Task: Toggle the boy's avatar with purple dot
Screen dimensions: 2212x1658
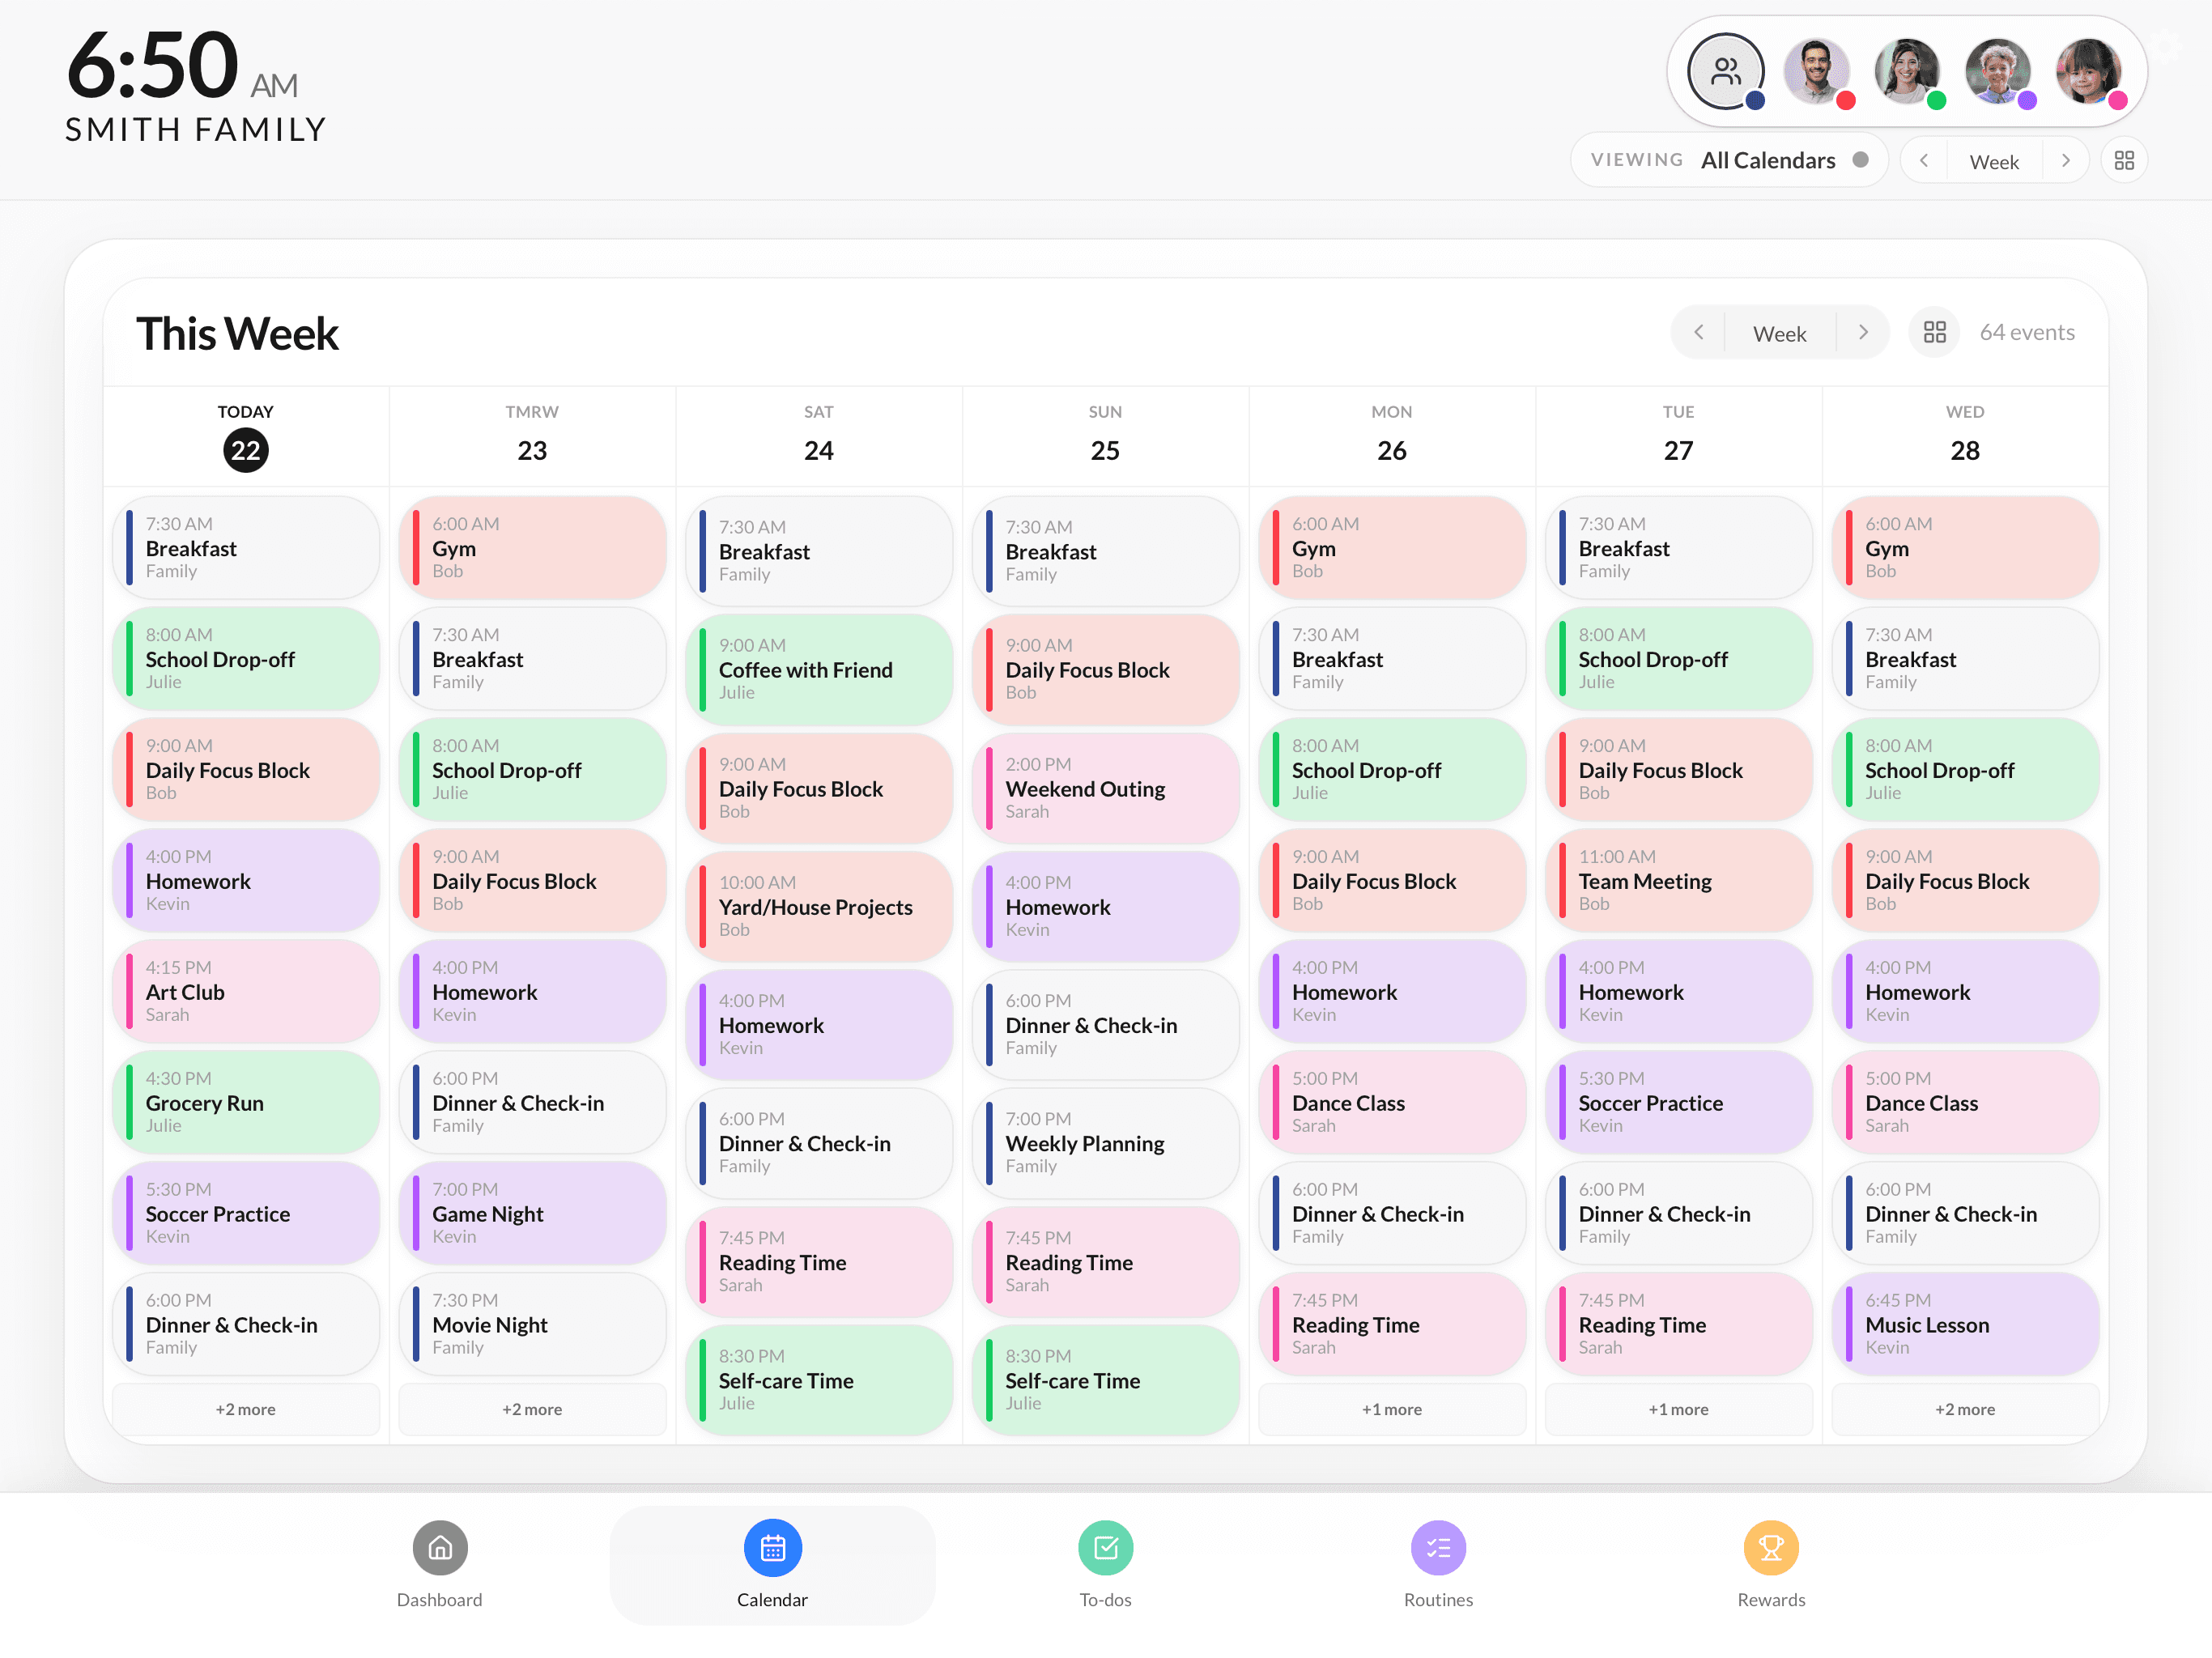Action: [x=1997, y=71]
